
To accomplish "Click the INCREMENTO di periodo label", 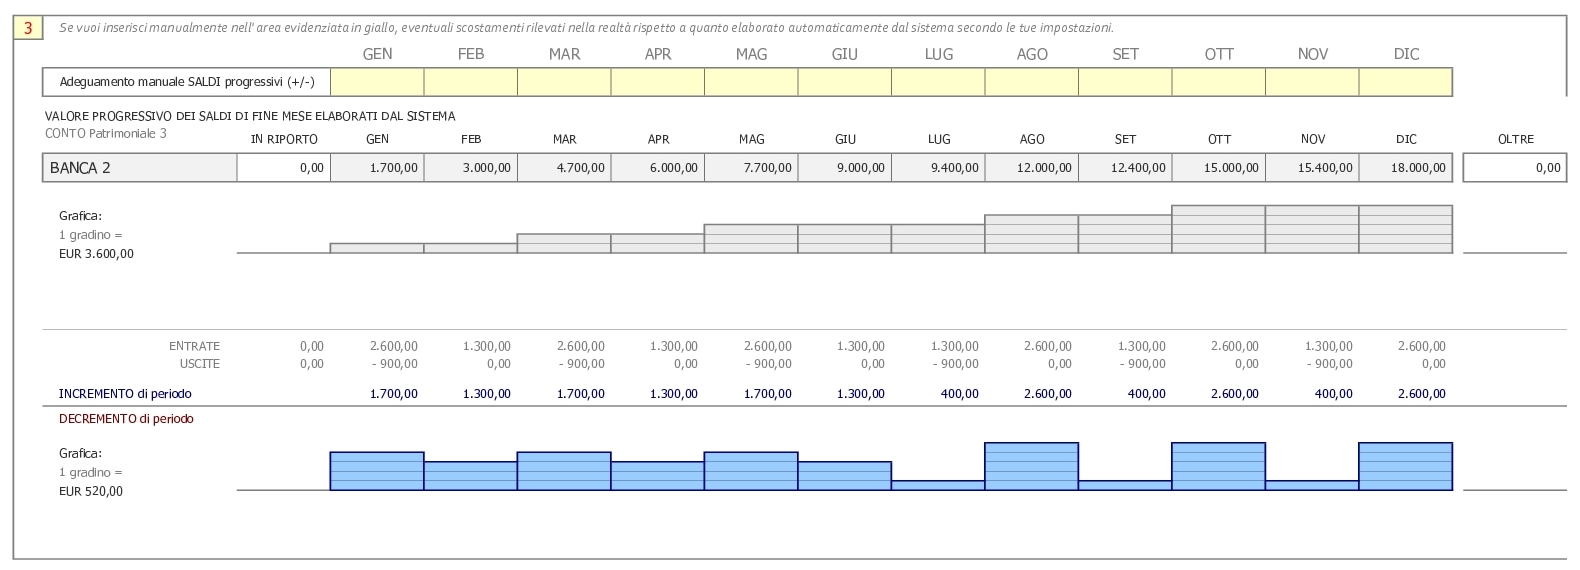I will 125,394.
